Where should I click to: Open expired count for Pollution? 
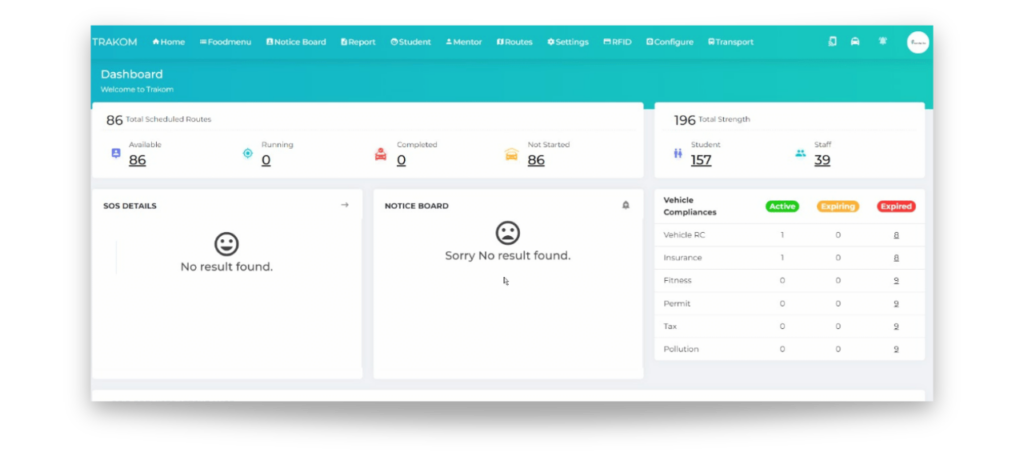897,349
